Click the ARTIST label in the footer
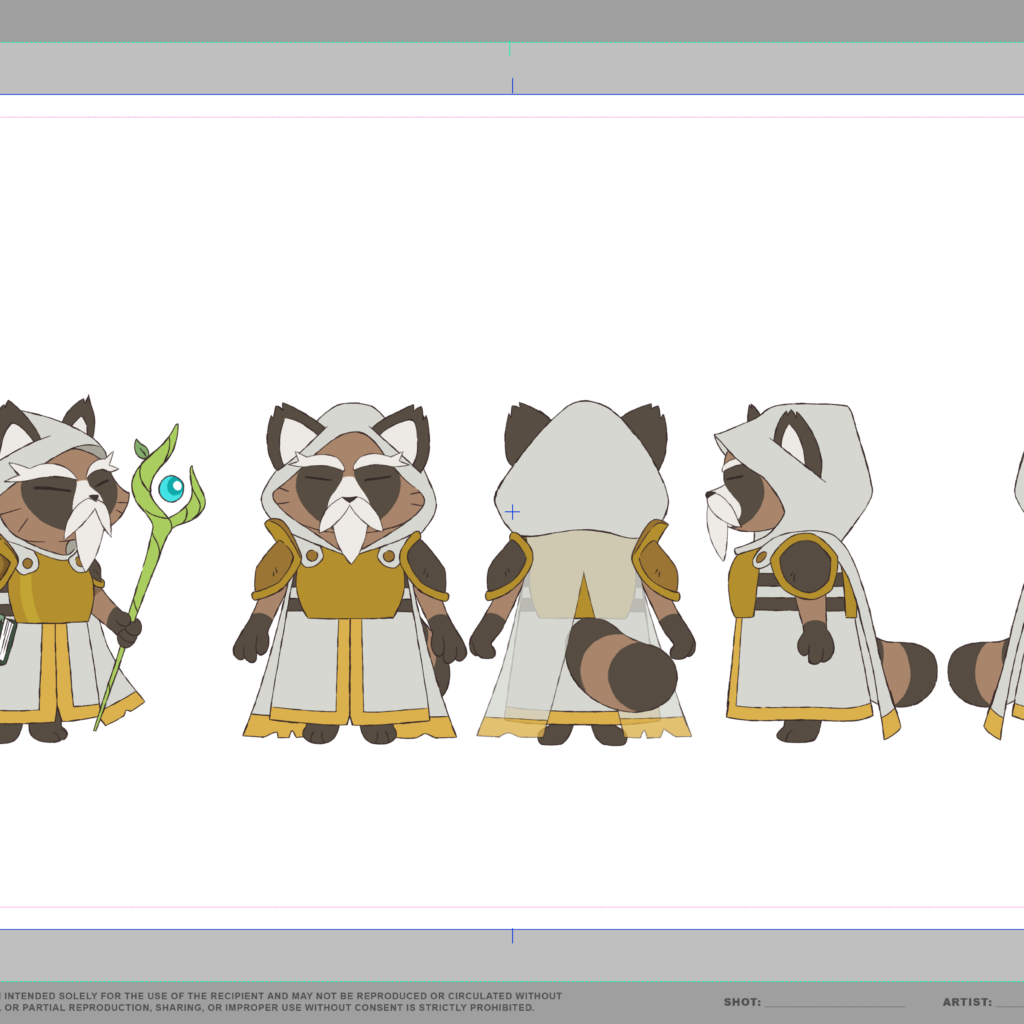 [966, 1002]
